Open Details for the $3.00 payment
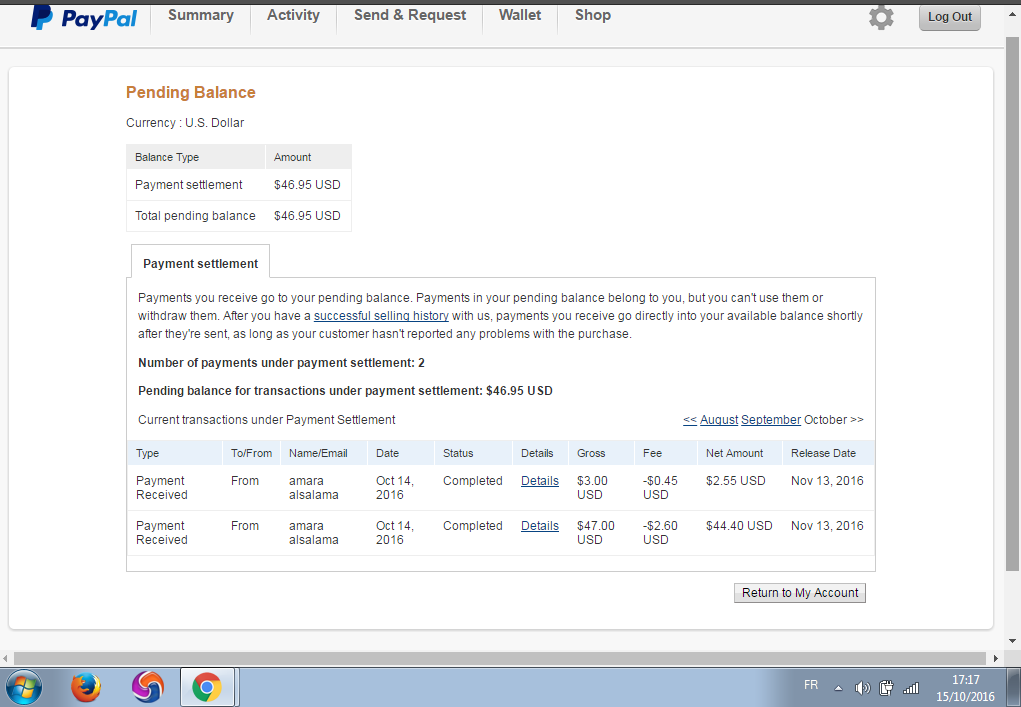The height and width of the screenshot is (707, 1021). click(x=540, y=480)
